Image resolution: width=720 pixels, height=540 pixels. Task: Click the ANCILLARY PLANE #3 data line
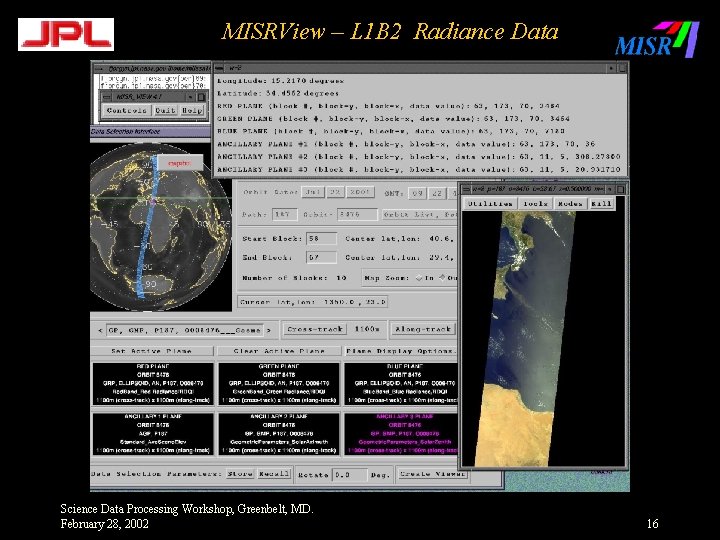point(419,169)
